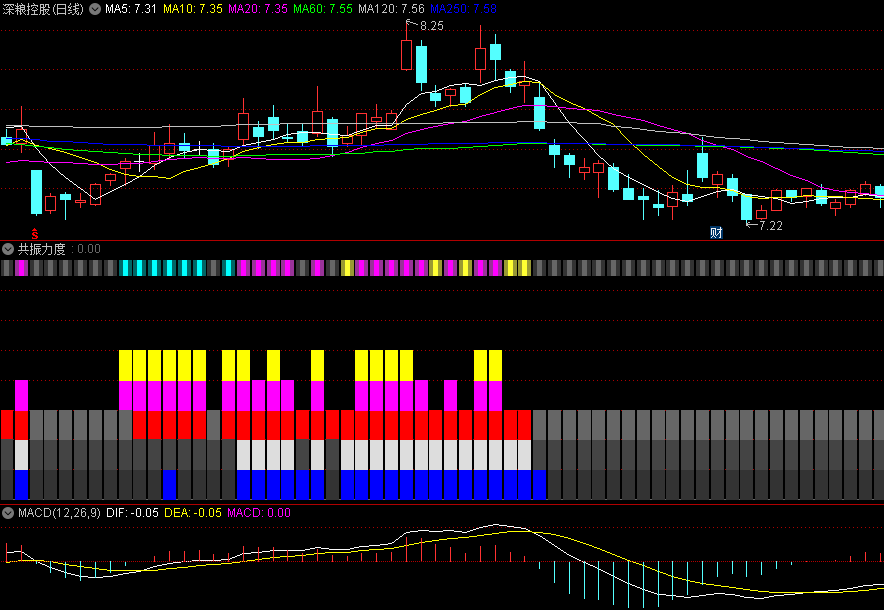The height and width of the screenshot is (610, 884).
Task: Select the MA10: 7.35 label
Action: (x=193, y=9)
